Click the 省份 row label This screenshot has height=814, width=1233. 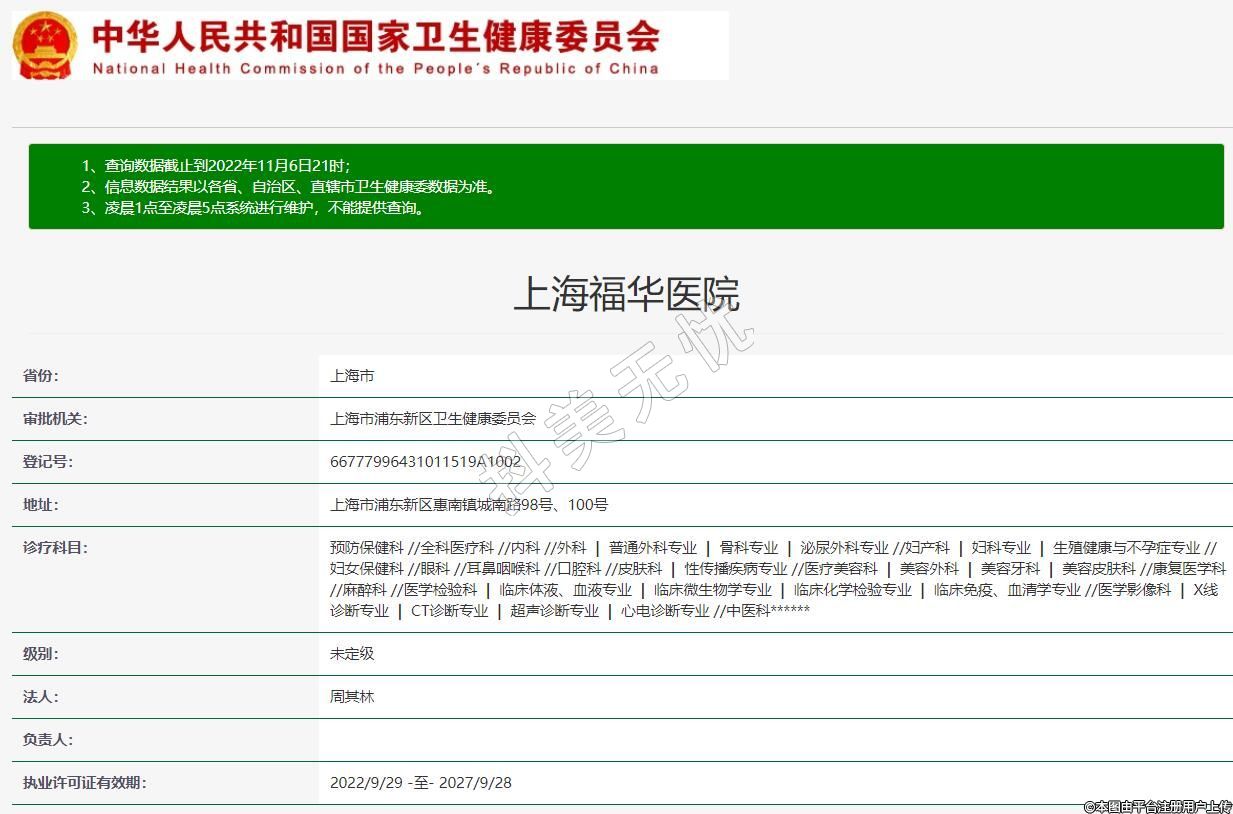point(41,376)
